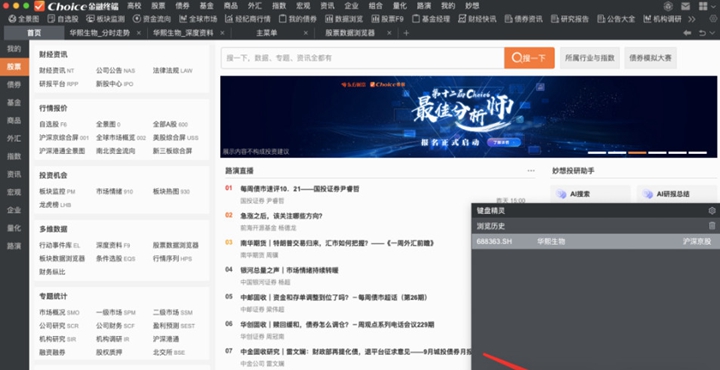Select 我的 in the sidebar
Viewport: 720px width, 370px height.
[x=14, y=49]
